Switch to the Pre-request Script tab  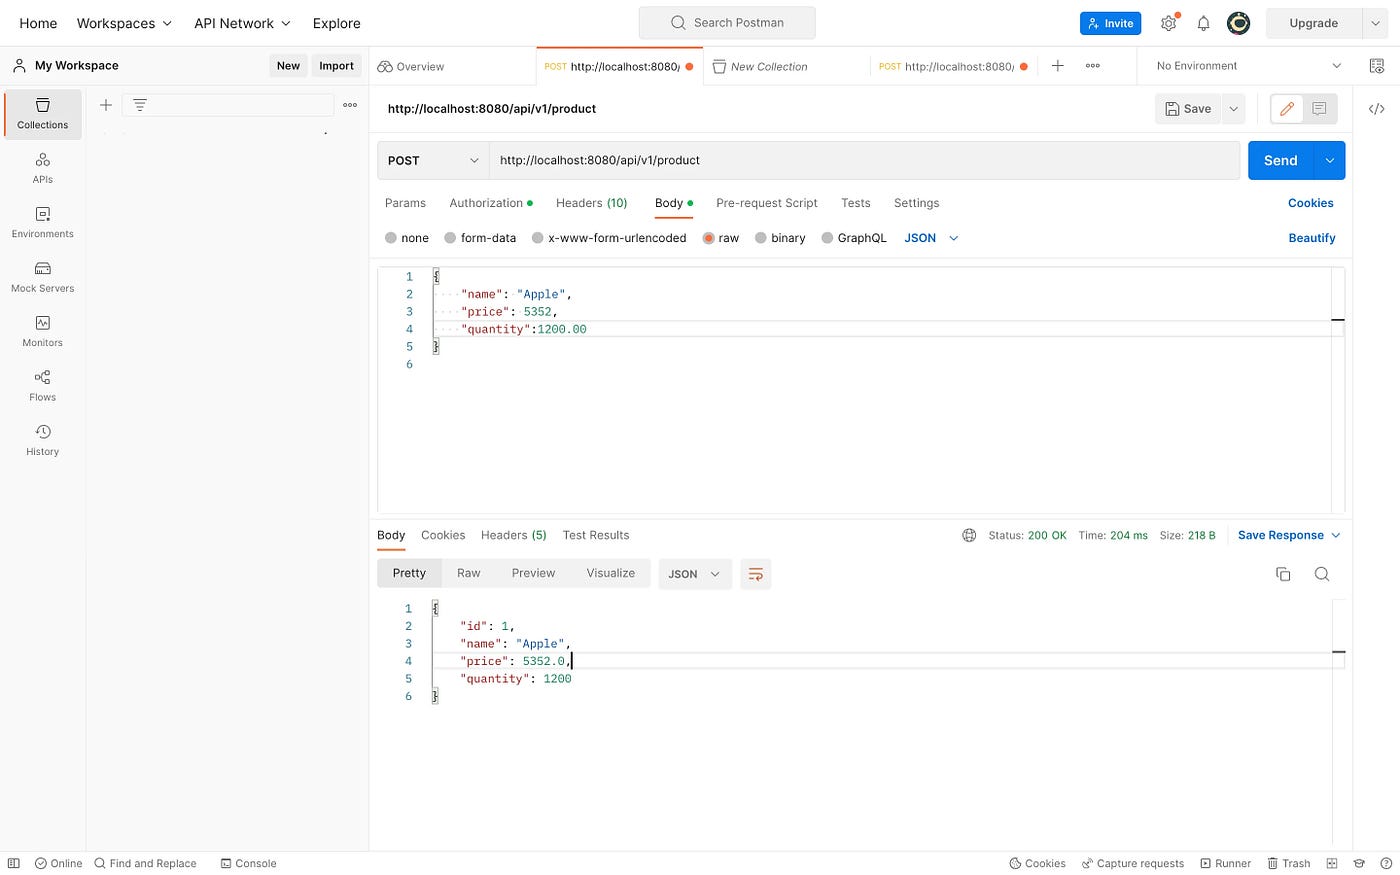(767, 203)
